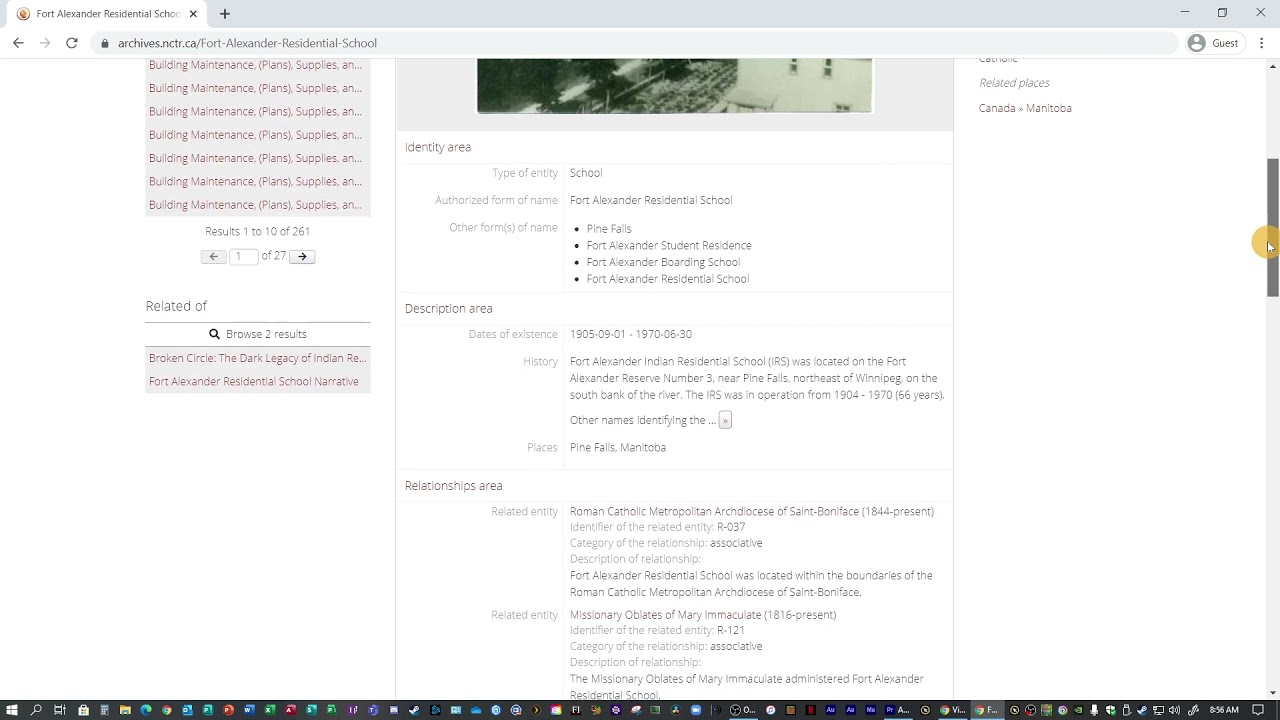
Task: Expand the truncated History text
Action: (725, 420)
